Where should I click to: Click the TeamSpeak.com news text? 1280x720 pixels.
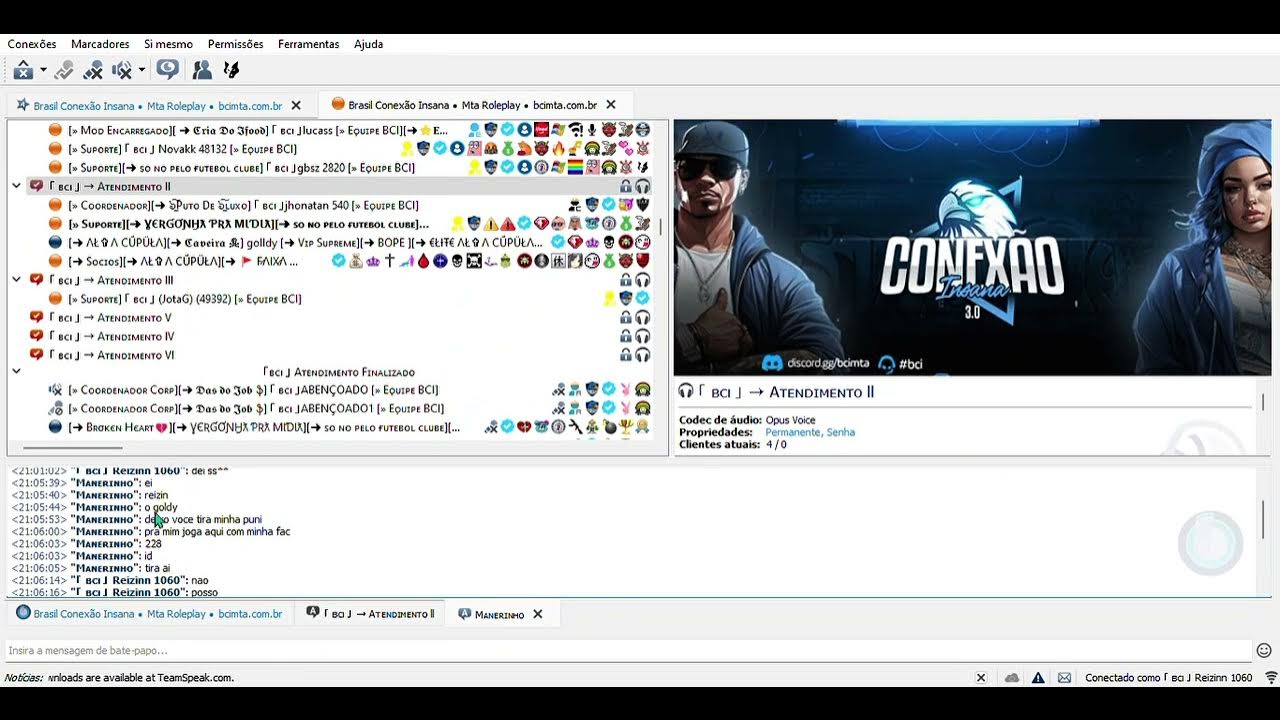click(x=140, y=677)
